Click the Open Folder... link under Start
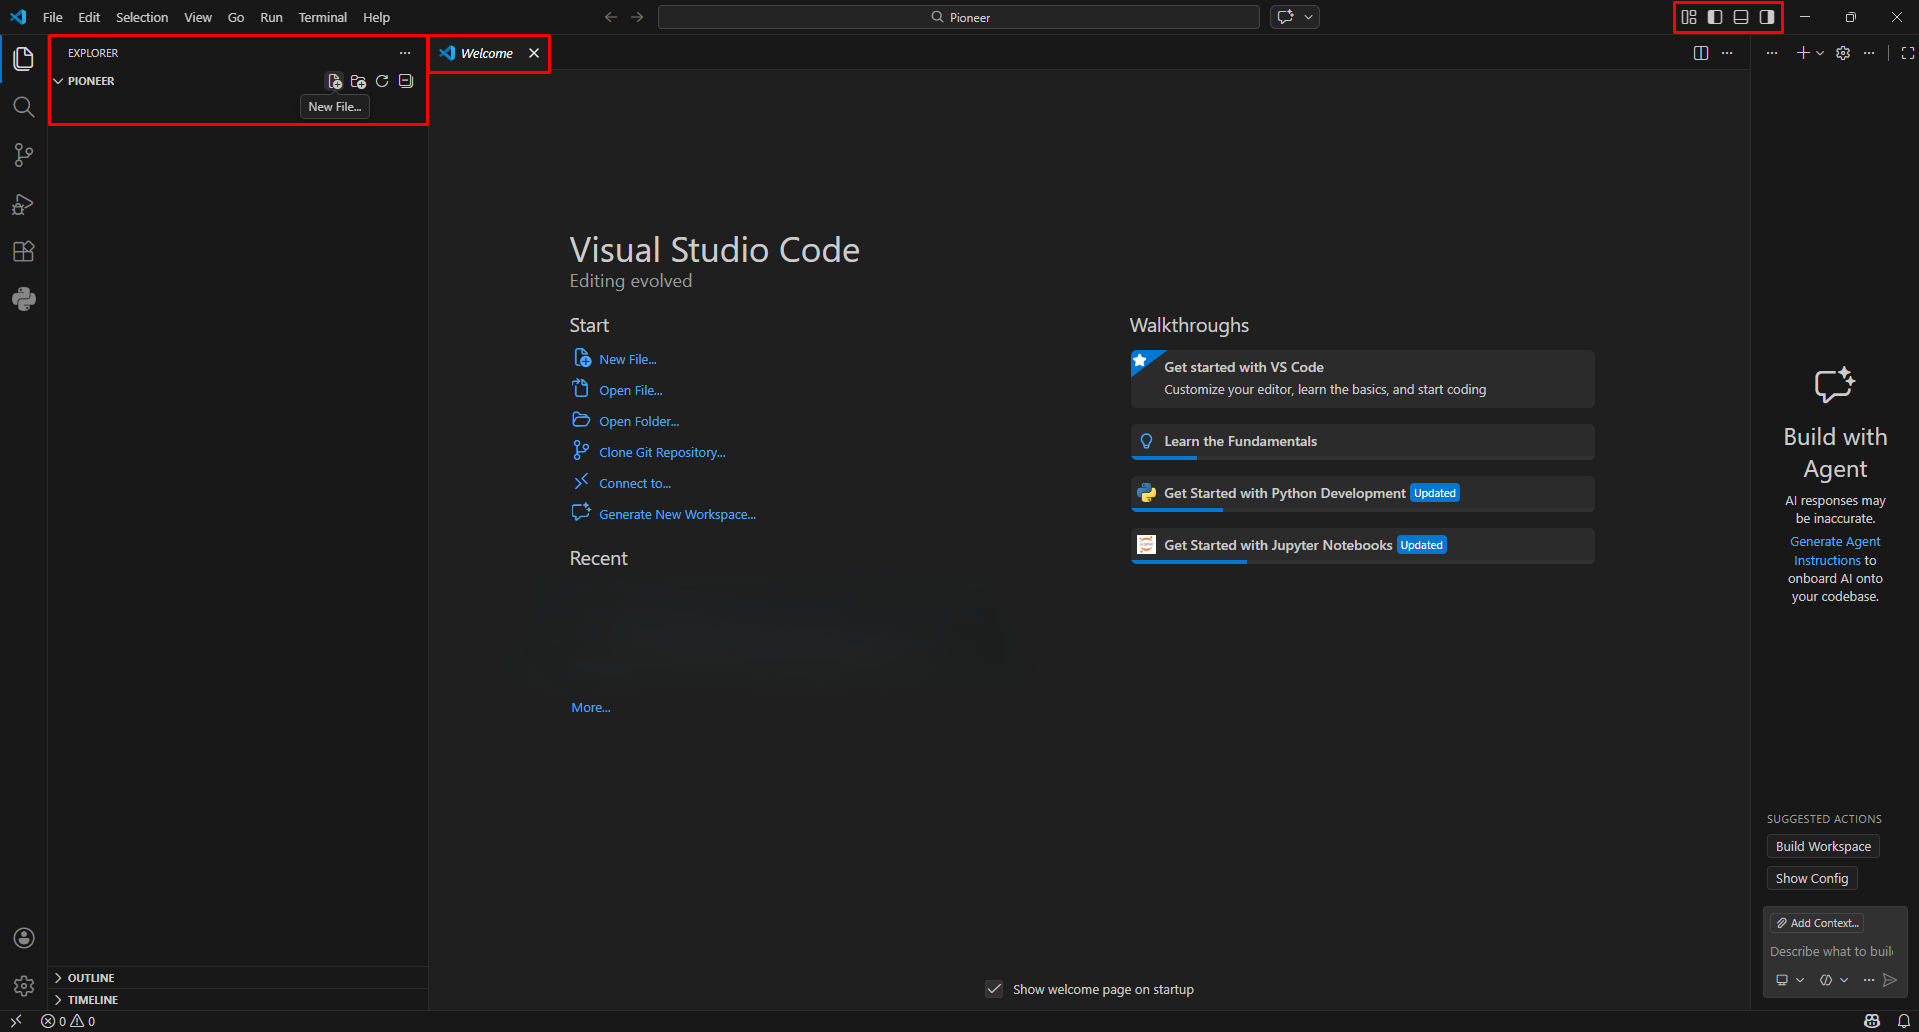Screen dimensions: 1919x1032 [x=639, y=421]
